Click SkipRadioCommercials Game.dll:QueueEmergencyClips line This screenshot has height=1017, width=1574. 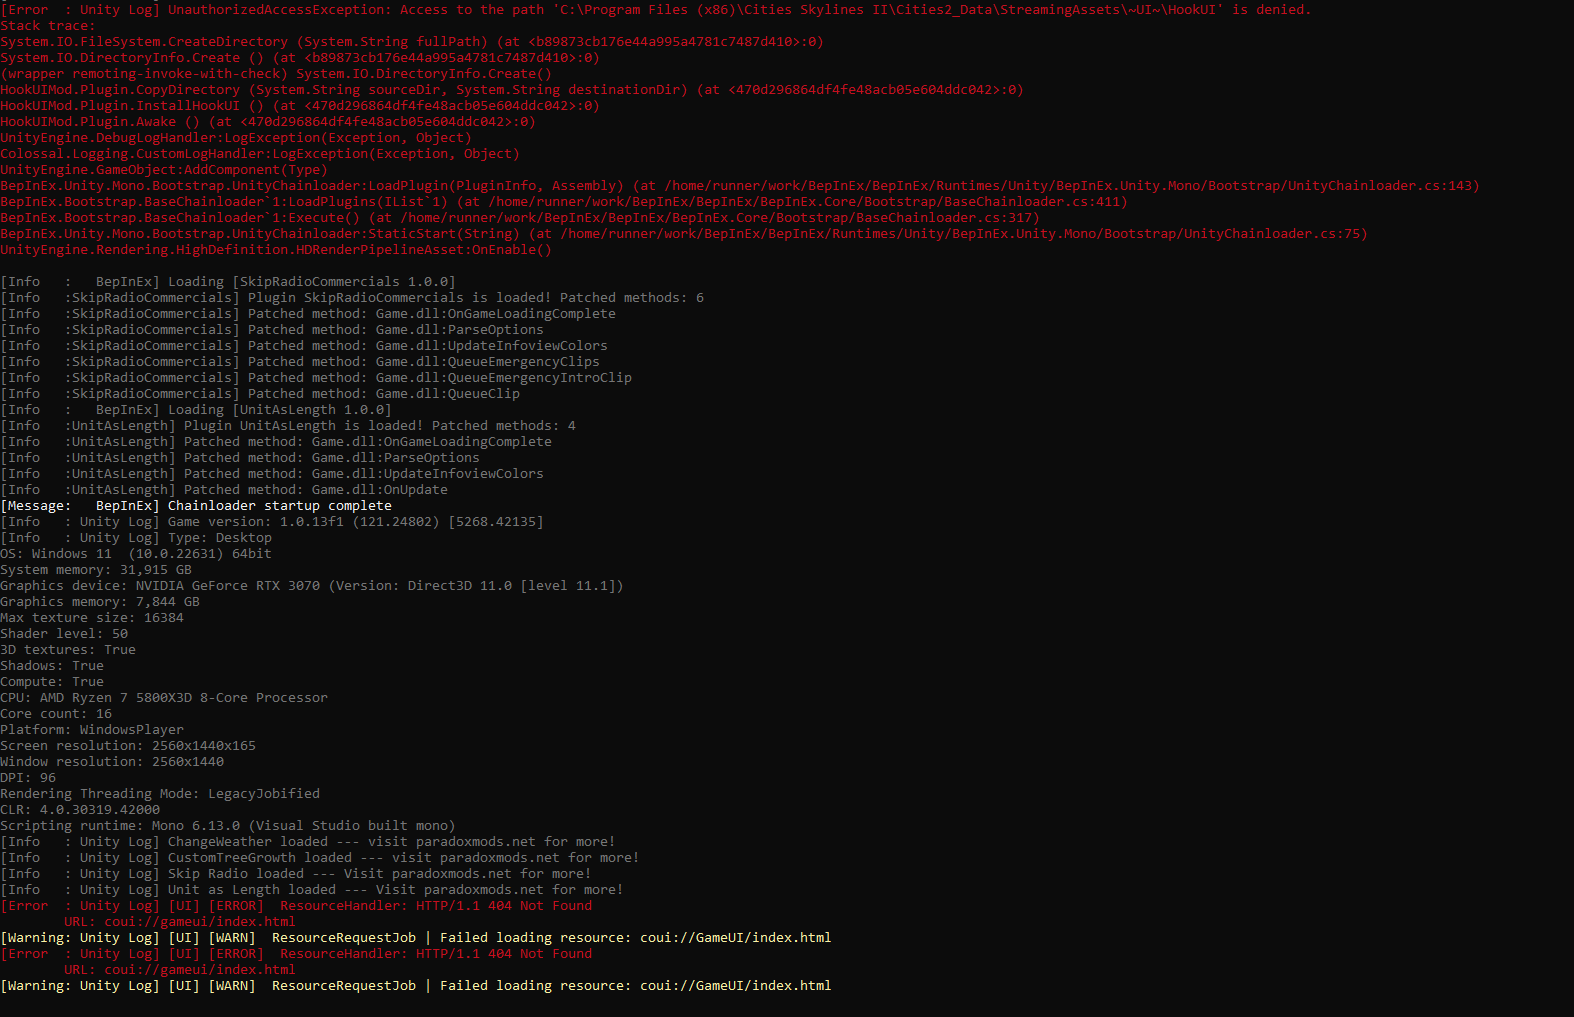(x=300, y=362)
